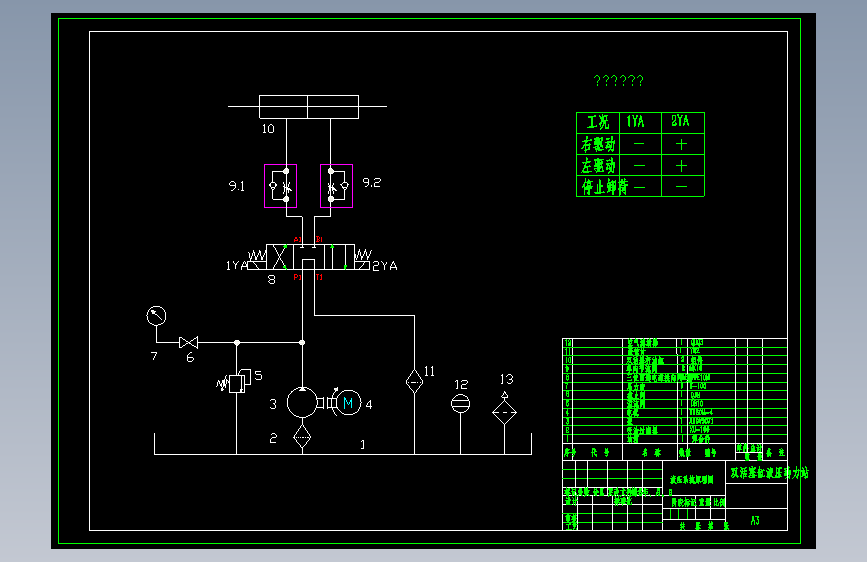Select the number 1 tank label

(x=363, y=444)
